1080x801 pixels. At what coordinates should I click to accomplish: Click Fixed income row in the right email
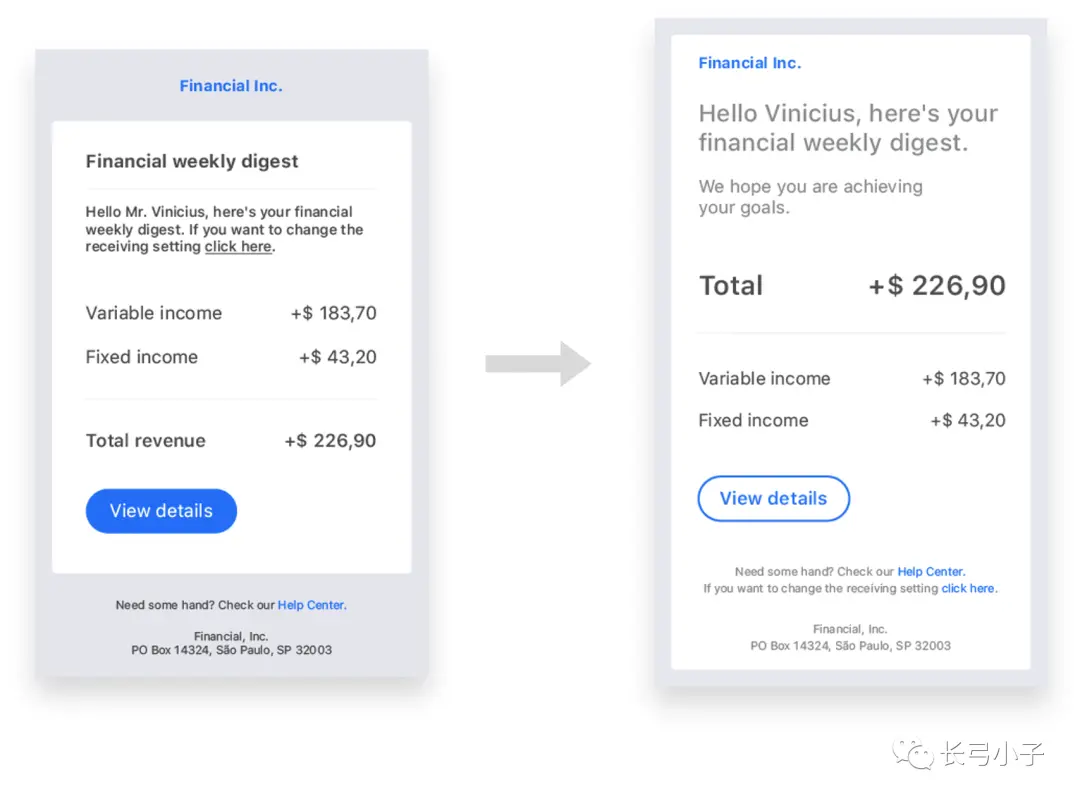(852, 420)
